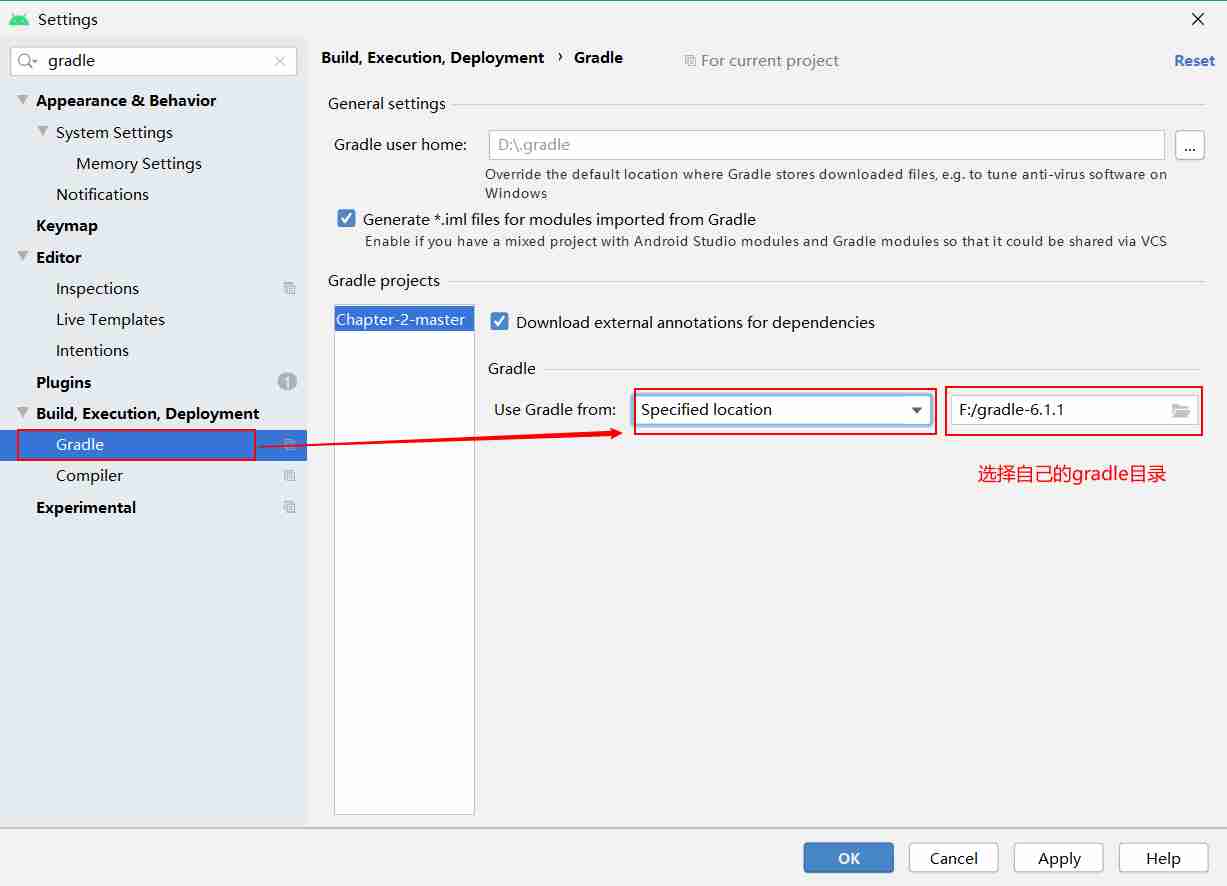Click the Plugins update count badge
Image resolution: width=1227 pixels, height=886 pixels.
287,382
